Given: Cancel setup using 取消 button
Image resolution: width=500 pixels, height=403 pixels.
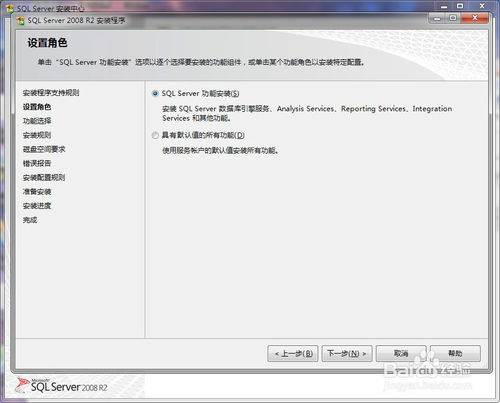Looking at the screenshot, I should coord(401,353).
